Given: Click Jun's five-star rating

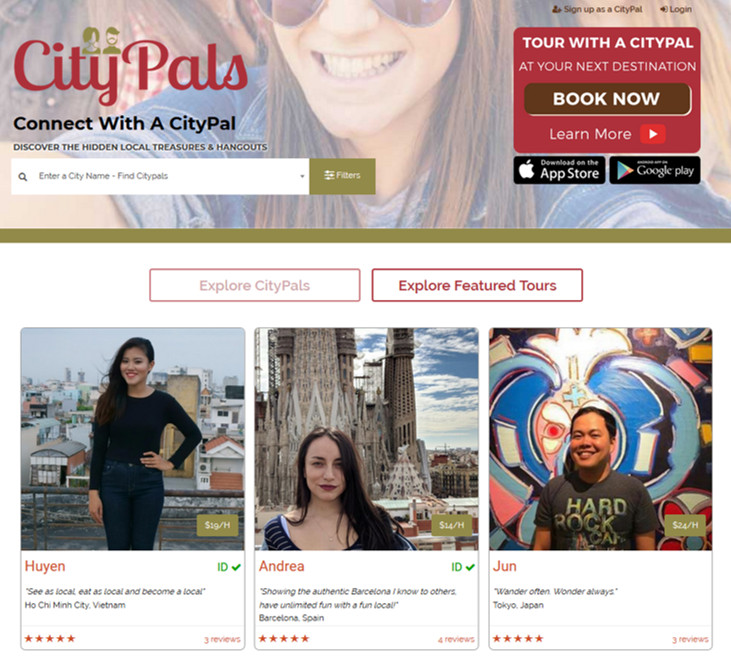Looking at the screenshot, I should click(x=518, y=638).
